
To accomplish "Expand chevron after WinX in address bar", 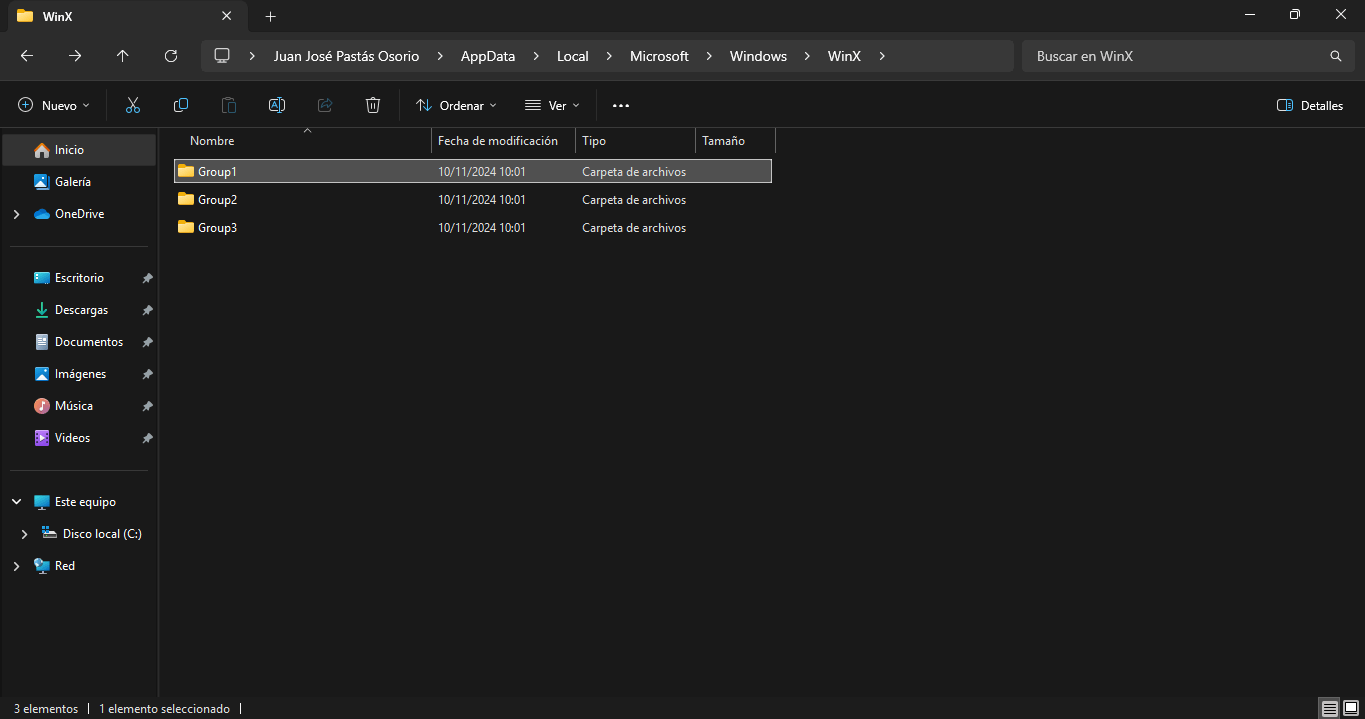I will 881,56.
